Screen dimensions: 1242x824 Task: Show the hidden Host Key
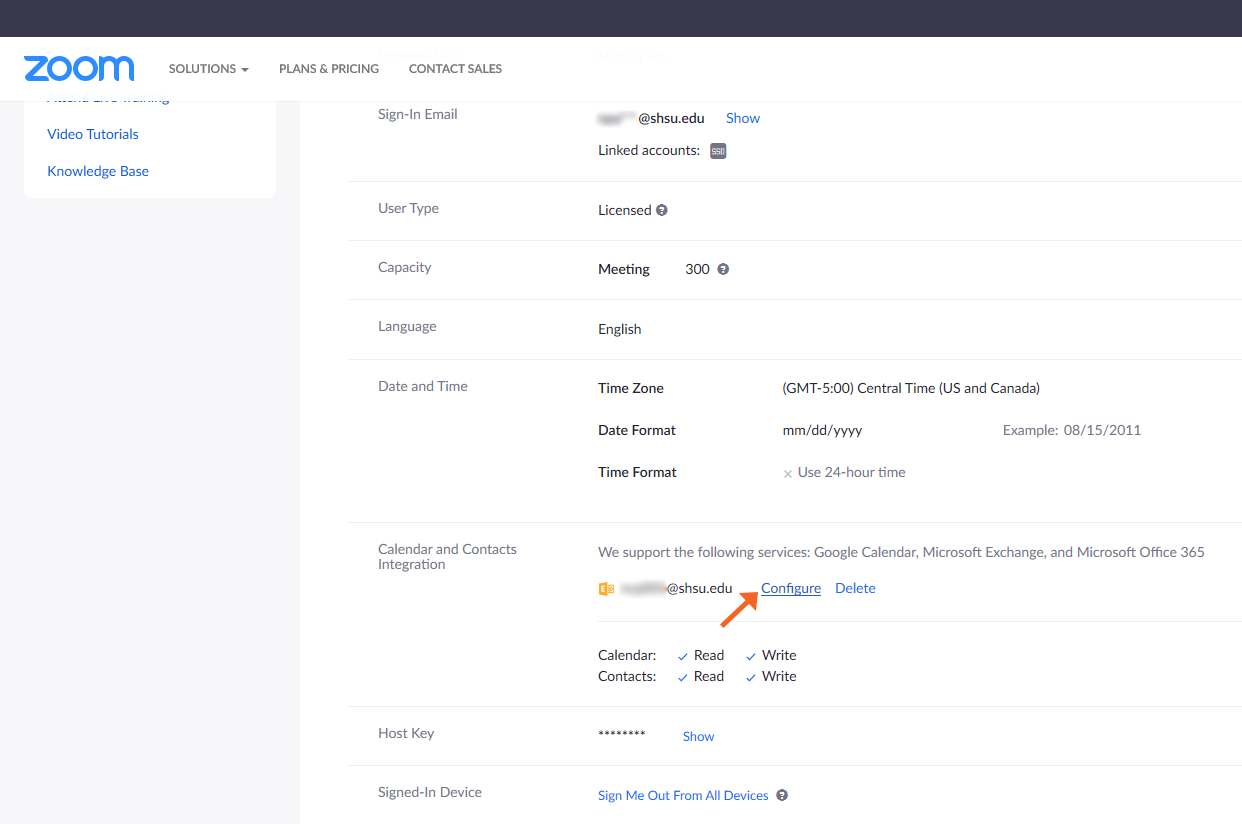(698, 736)
